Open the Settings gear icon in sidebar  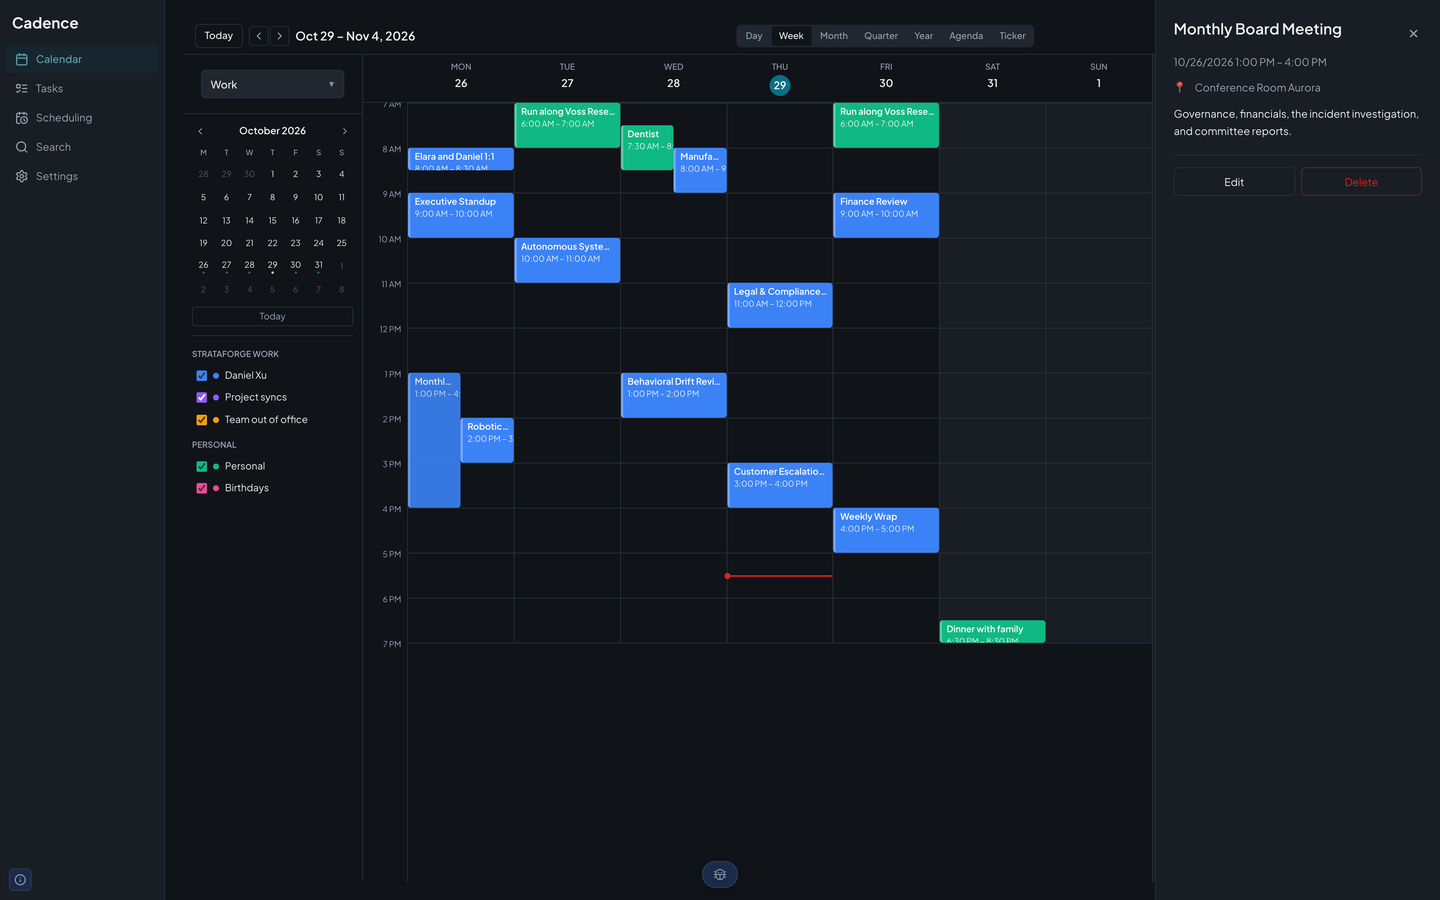[22, 176]
